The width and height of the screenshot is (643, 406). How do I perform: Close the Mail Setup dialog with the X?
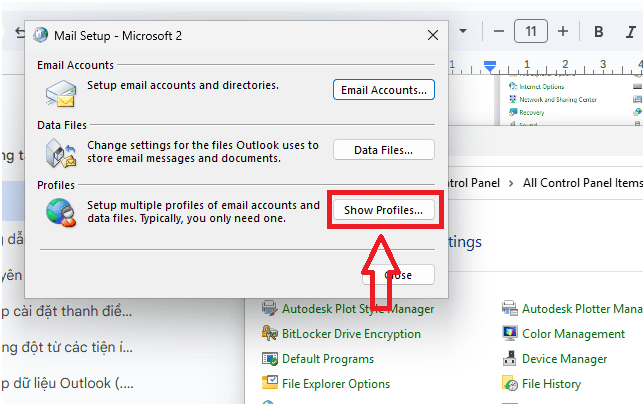(x=433, y=35)
